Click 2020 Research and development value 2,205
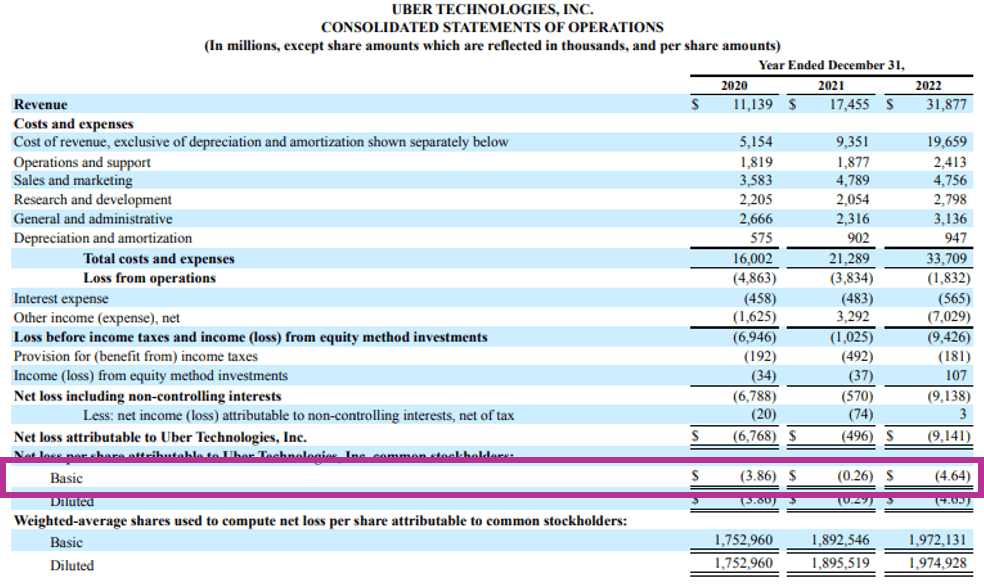The image size is (984, 587). pyautogui.click(x=756, y=200)
